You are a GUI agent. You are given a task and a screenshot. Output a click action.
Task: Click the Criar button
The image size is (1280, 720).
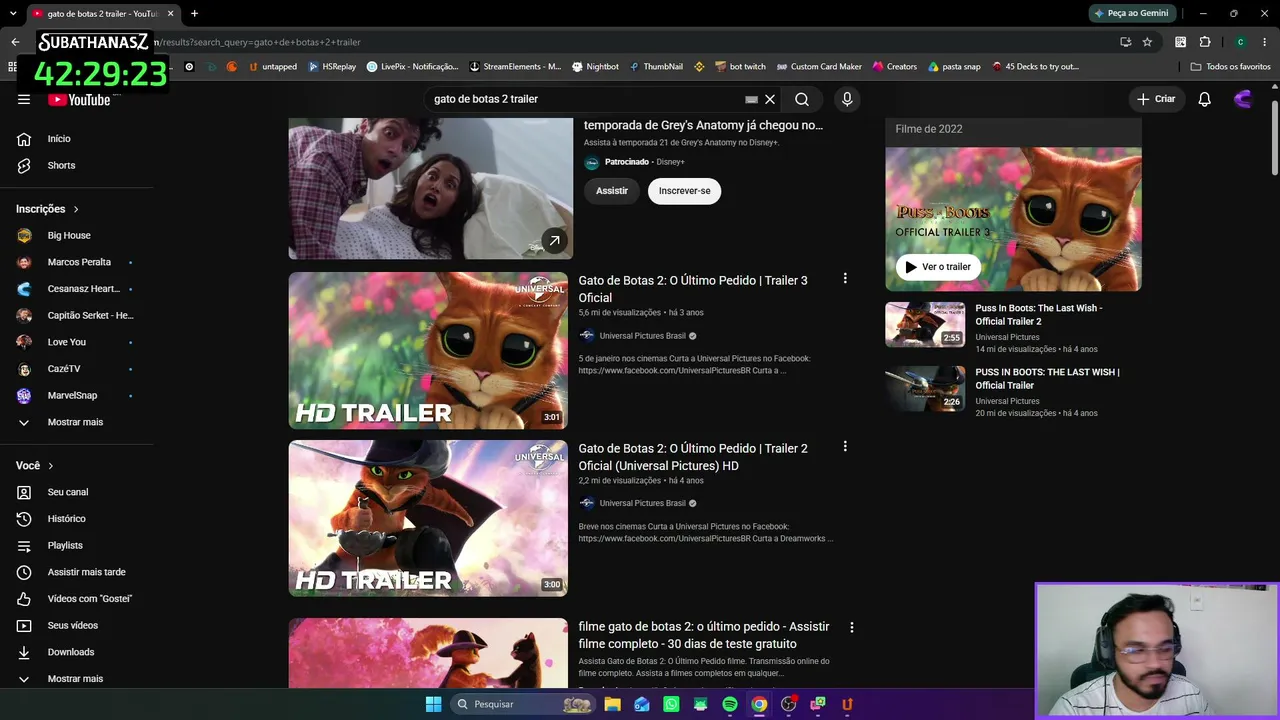coord(1156,99)
